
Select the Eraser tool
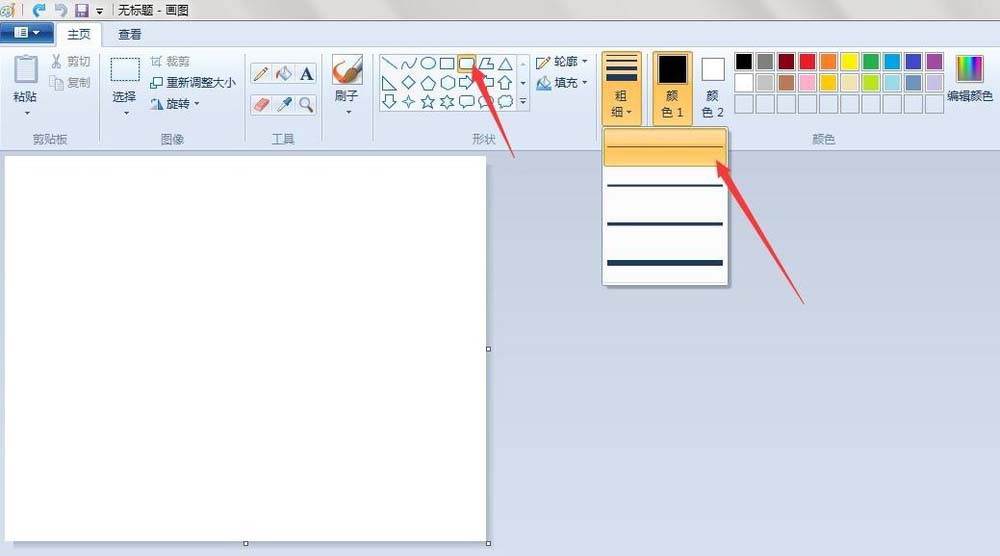click(261, 104)
